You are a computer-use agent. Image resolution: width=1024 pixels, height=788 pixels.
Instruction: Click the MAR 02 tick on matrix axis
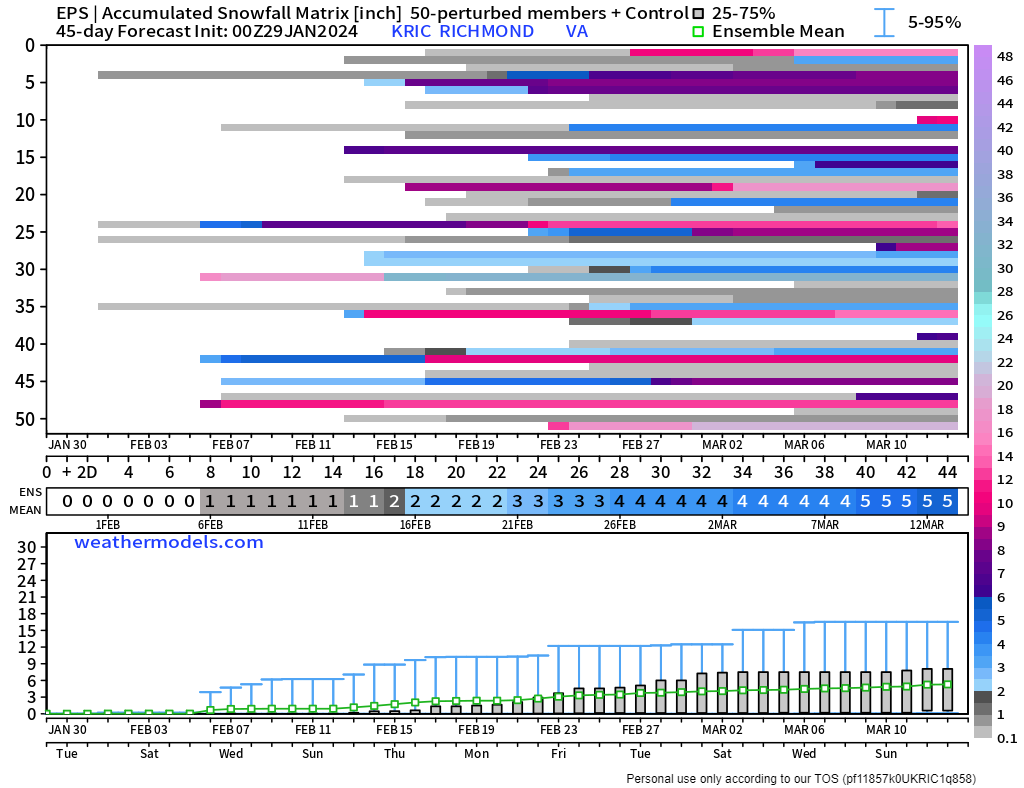pyautogui.click(x=722, y=445)
